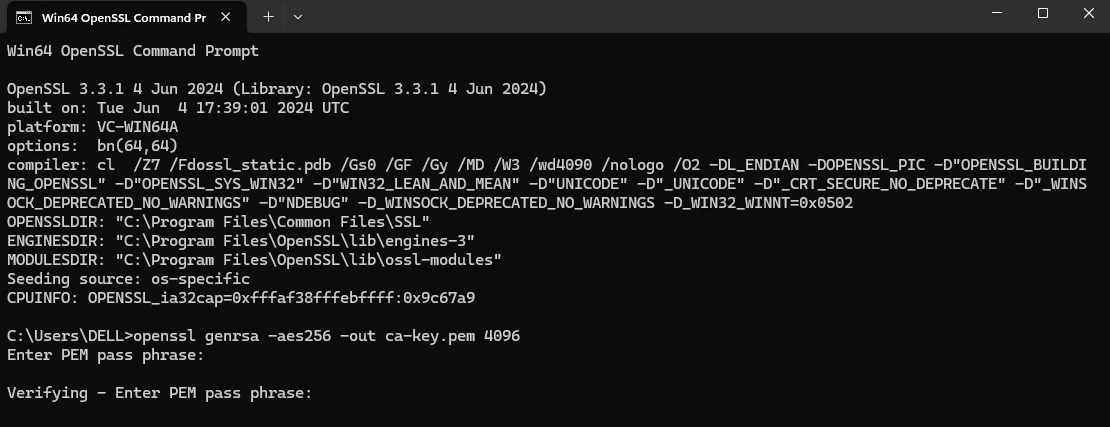This screenshot has height=427, width=1110.
Task: Click the ENGINESDIR engines-3 path line
Action: [x=240, y=241]
